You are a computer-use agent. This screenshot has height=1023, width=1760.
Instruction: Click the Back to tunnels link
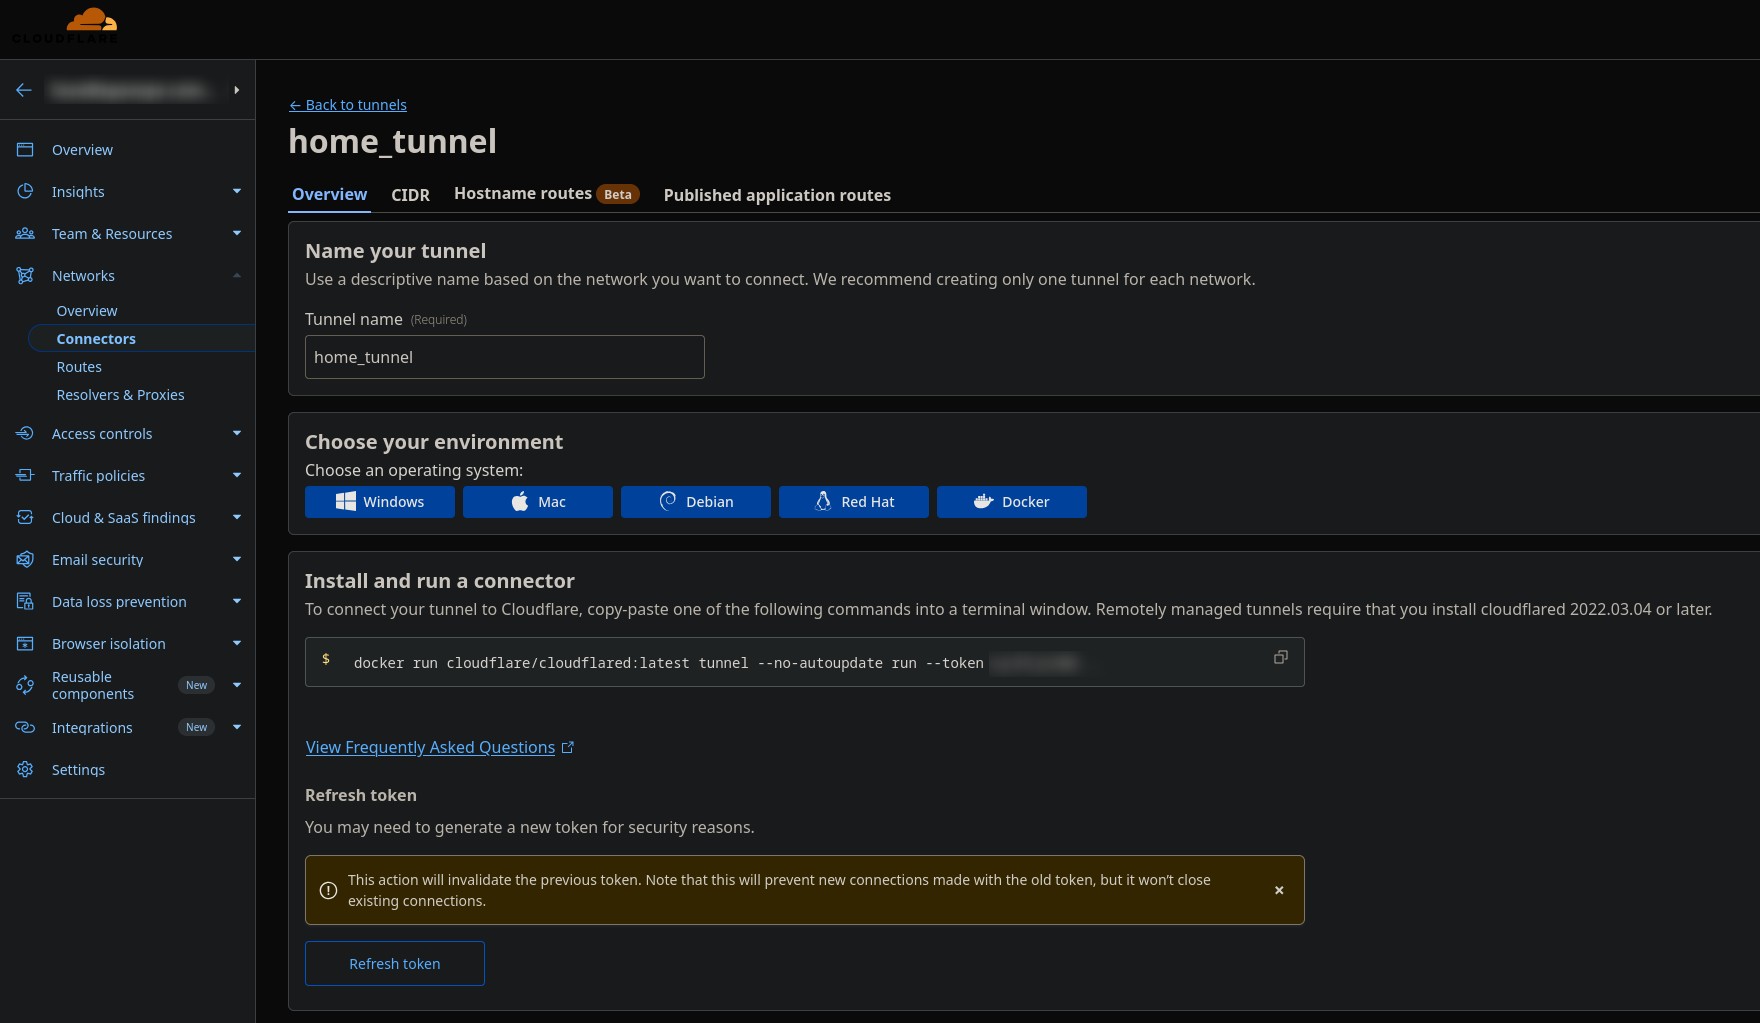click(x=348, y=105)
